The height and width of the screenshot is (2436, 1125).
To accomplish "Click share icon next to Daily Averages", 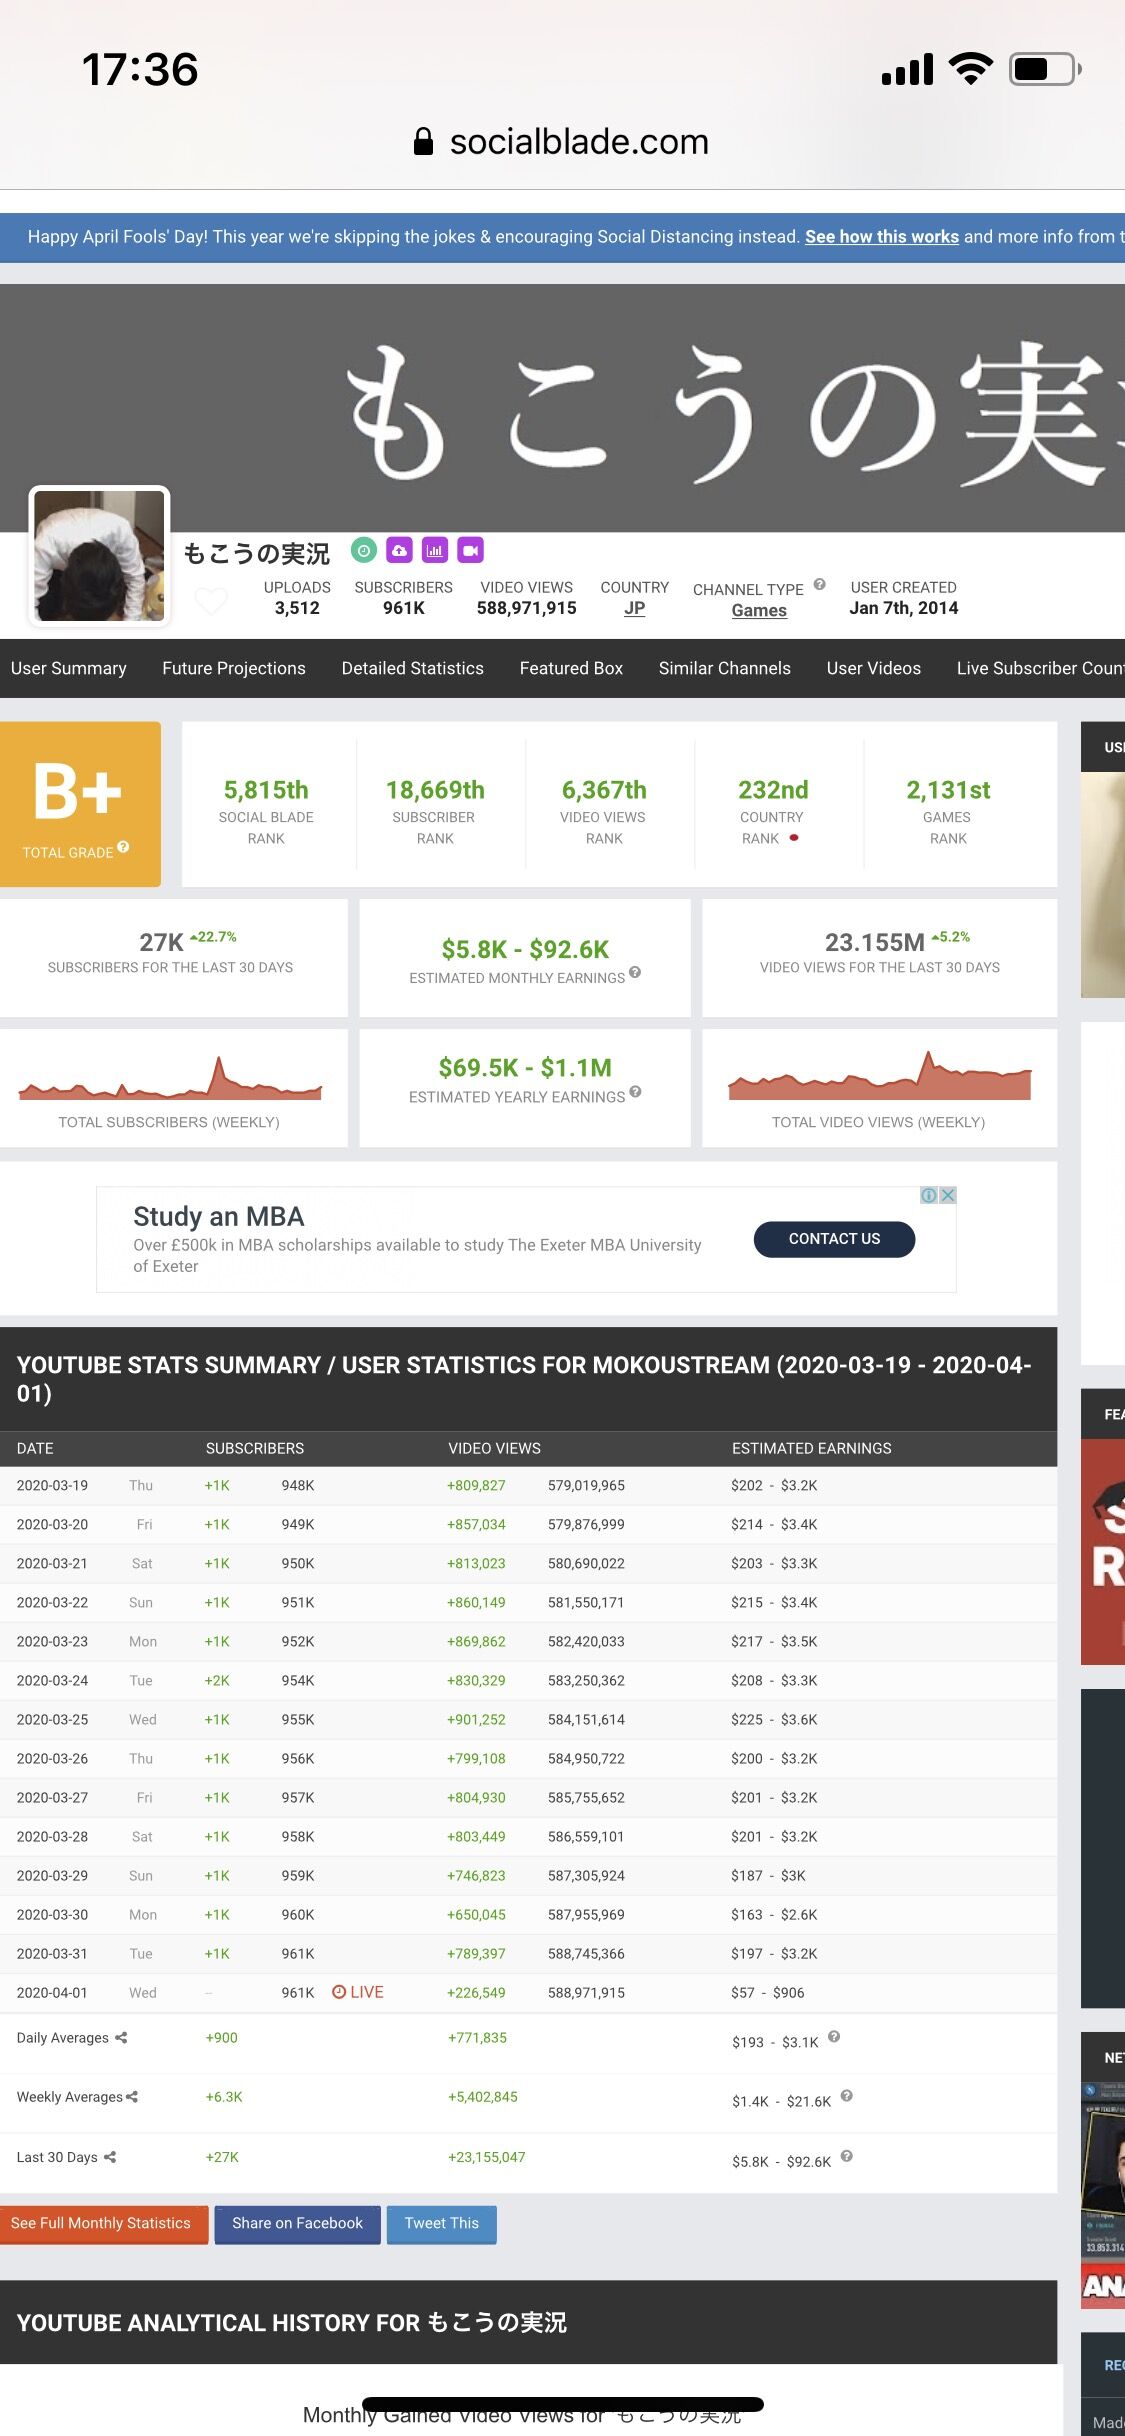I will (x=121, y=2038).
